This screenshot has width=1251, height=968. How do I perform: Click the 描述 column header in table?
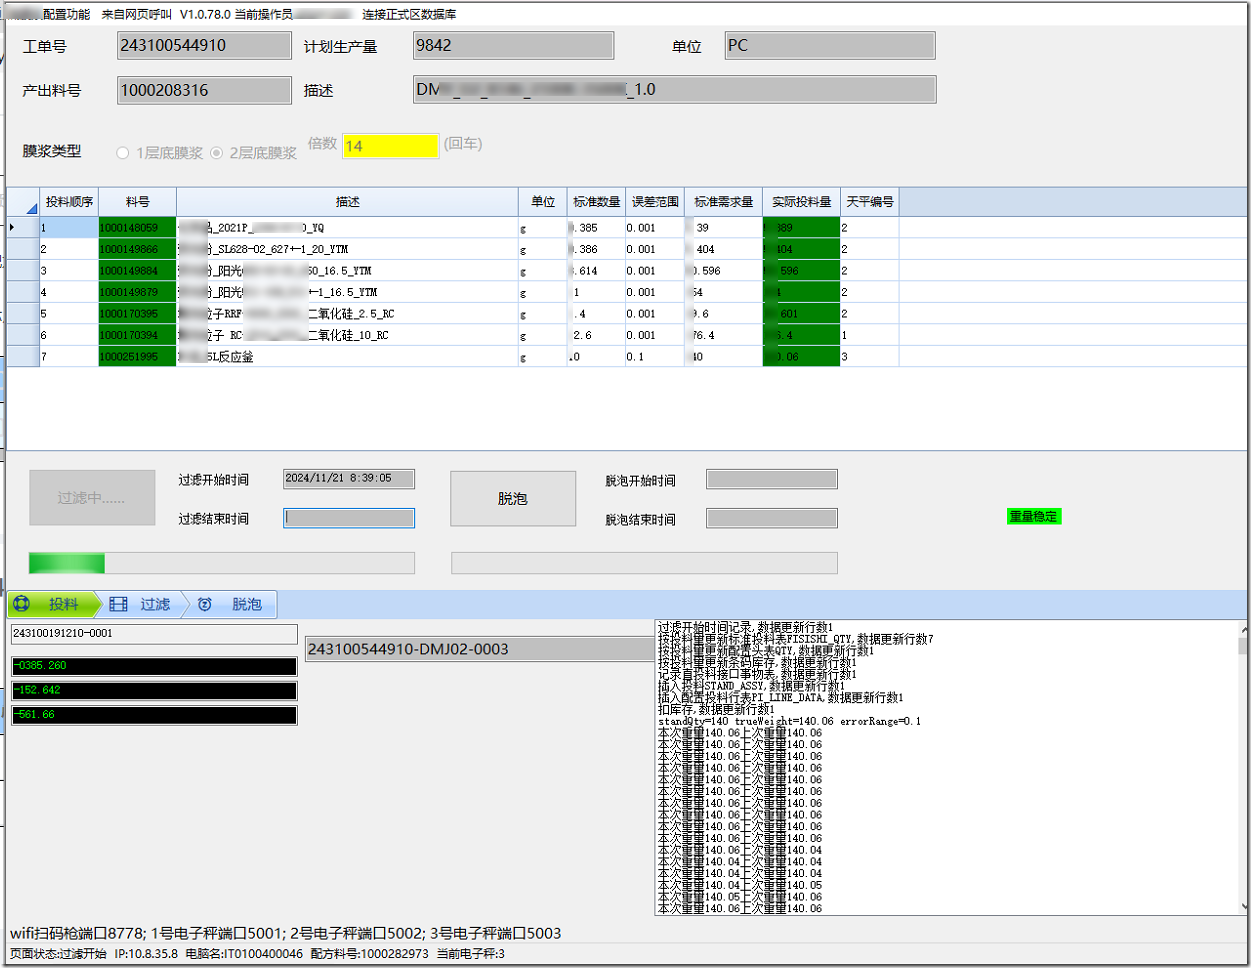pos(347,202)
